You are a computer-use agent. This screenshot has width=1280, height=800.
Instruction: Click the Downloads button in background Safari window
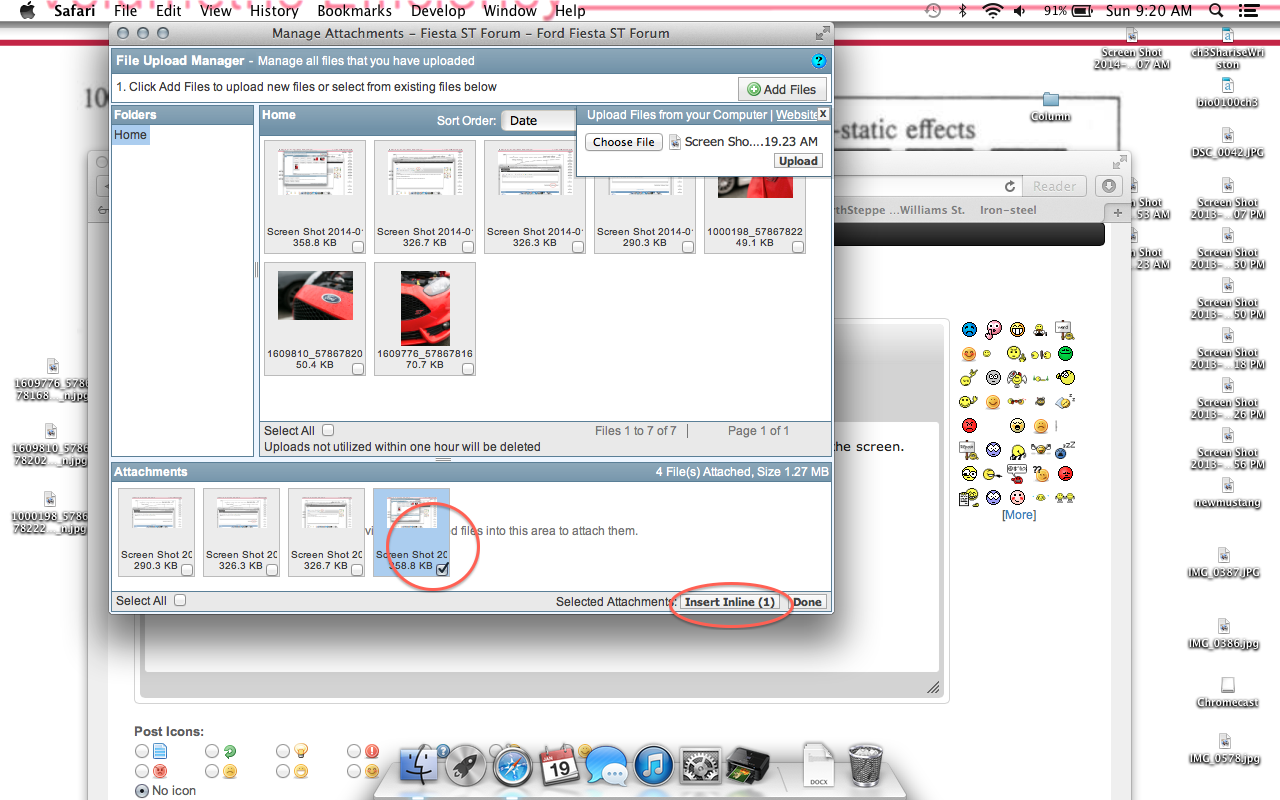pyautogui.click(x=1108, y=186)
